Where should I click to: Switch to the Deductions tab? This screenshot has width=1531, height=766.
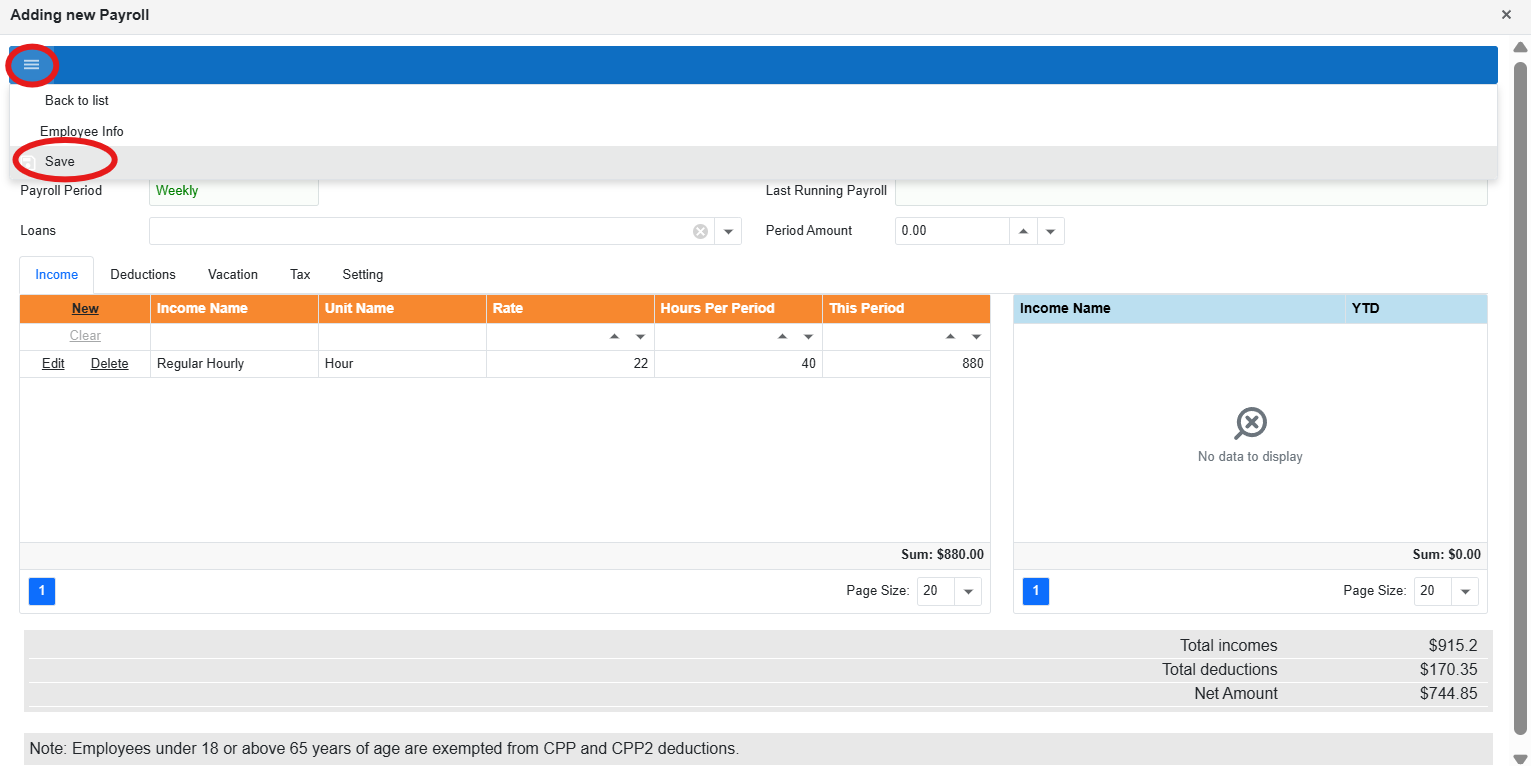(143, 274)
